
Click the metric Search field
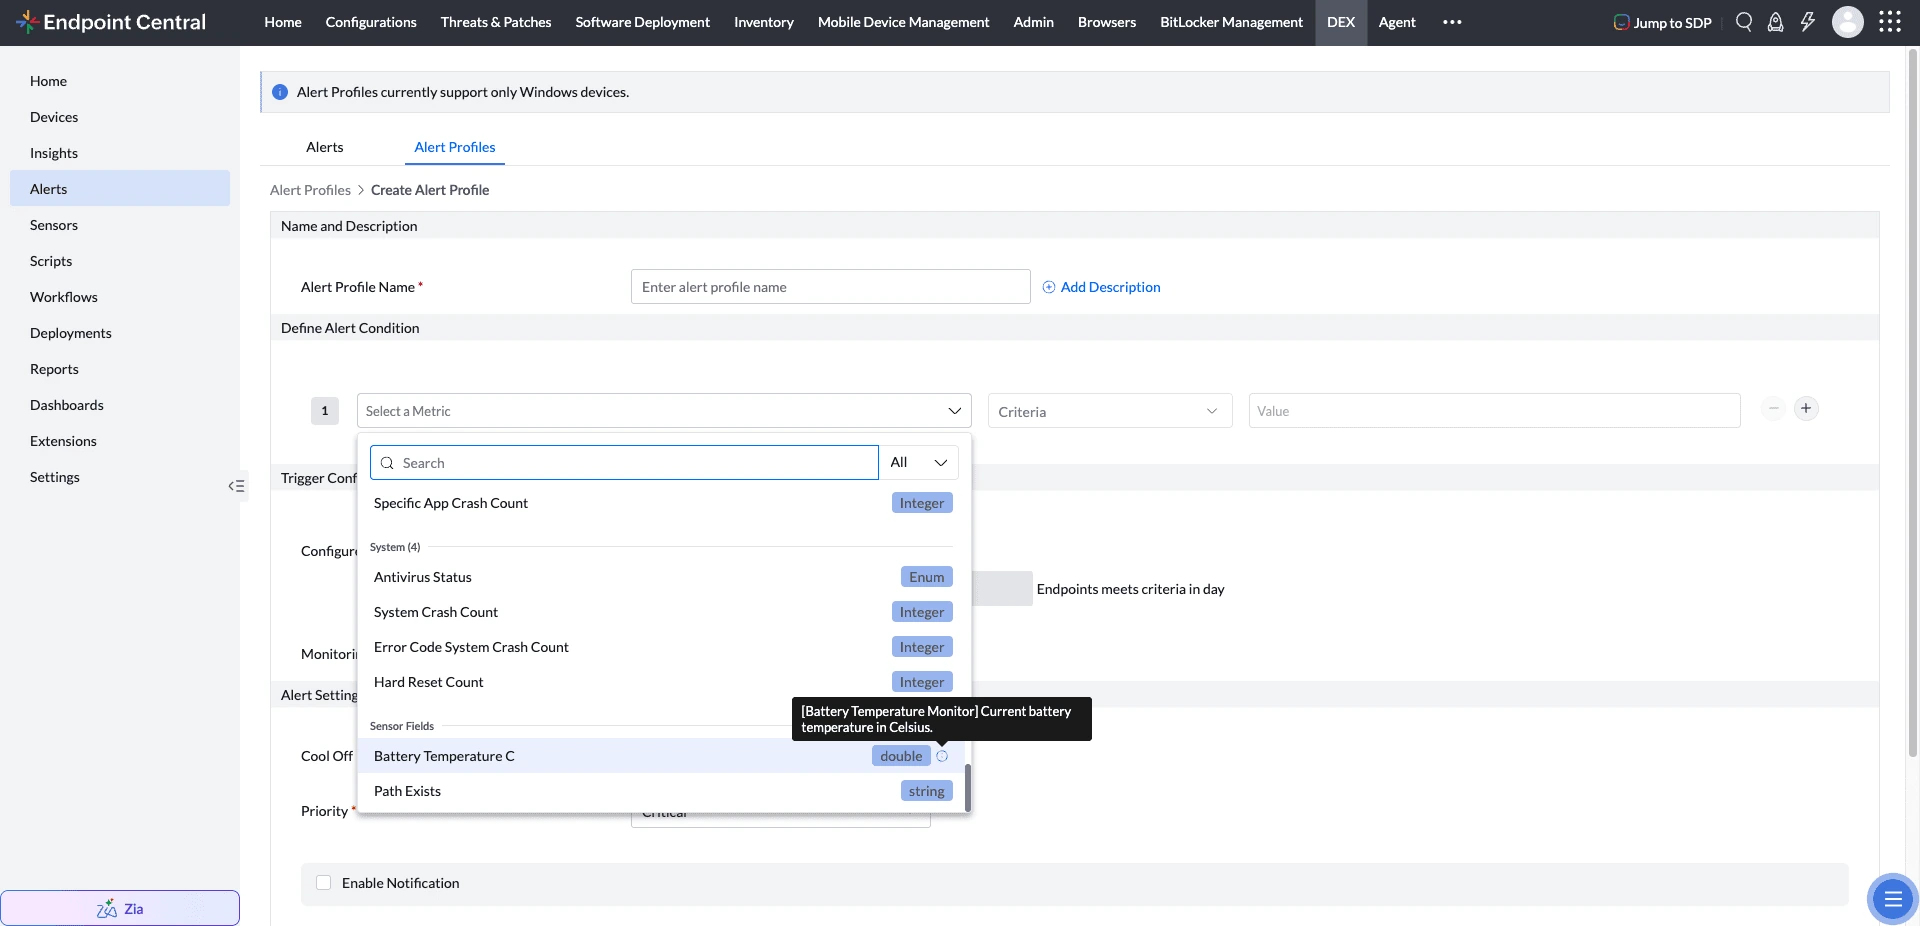coord(624,463)
